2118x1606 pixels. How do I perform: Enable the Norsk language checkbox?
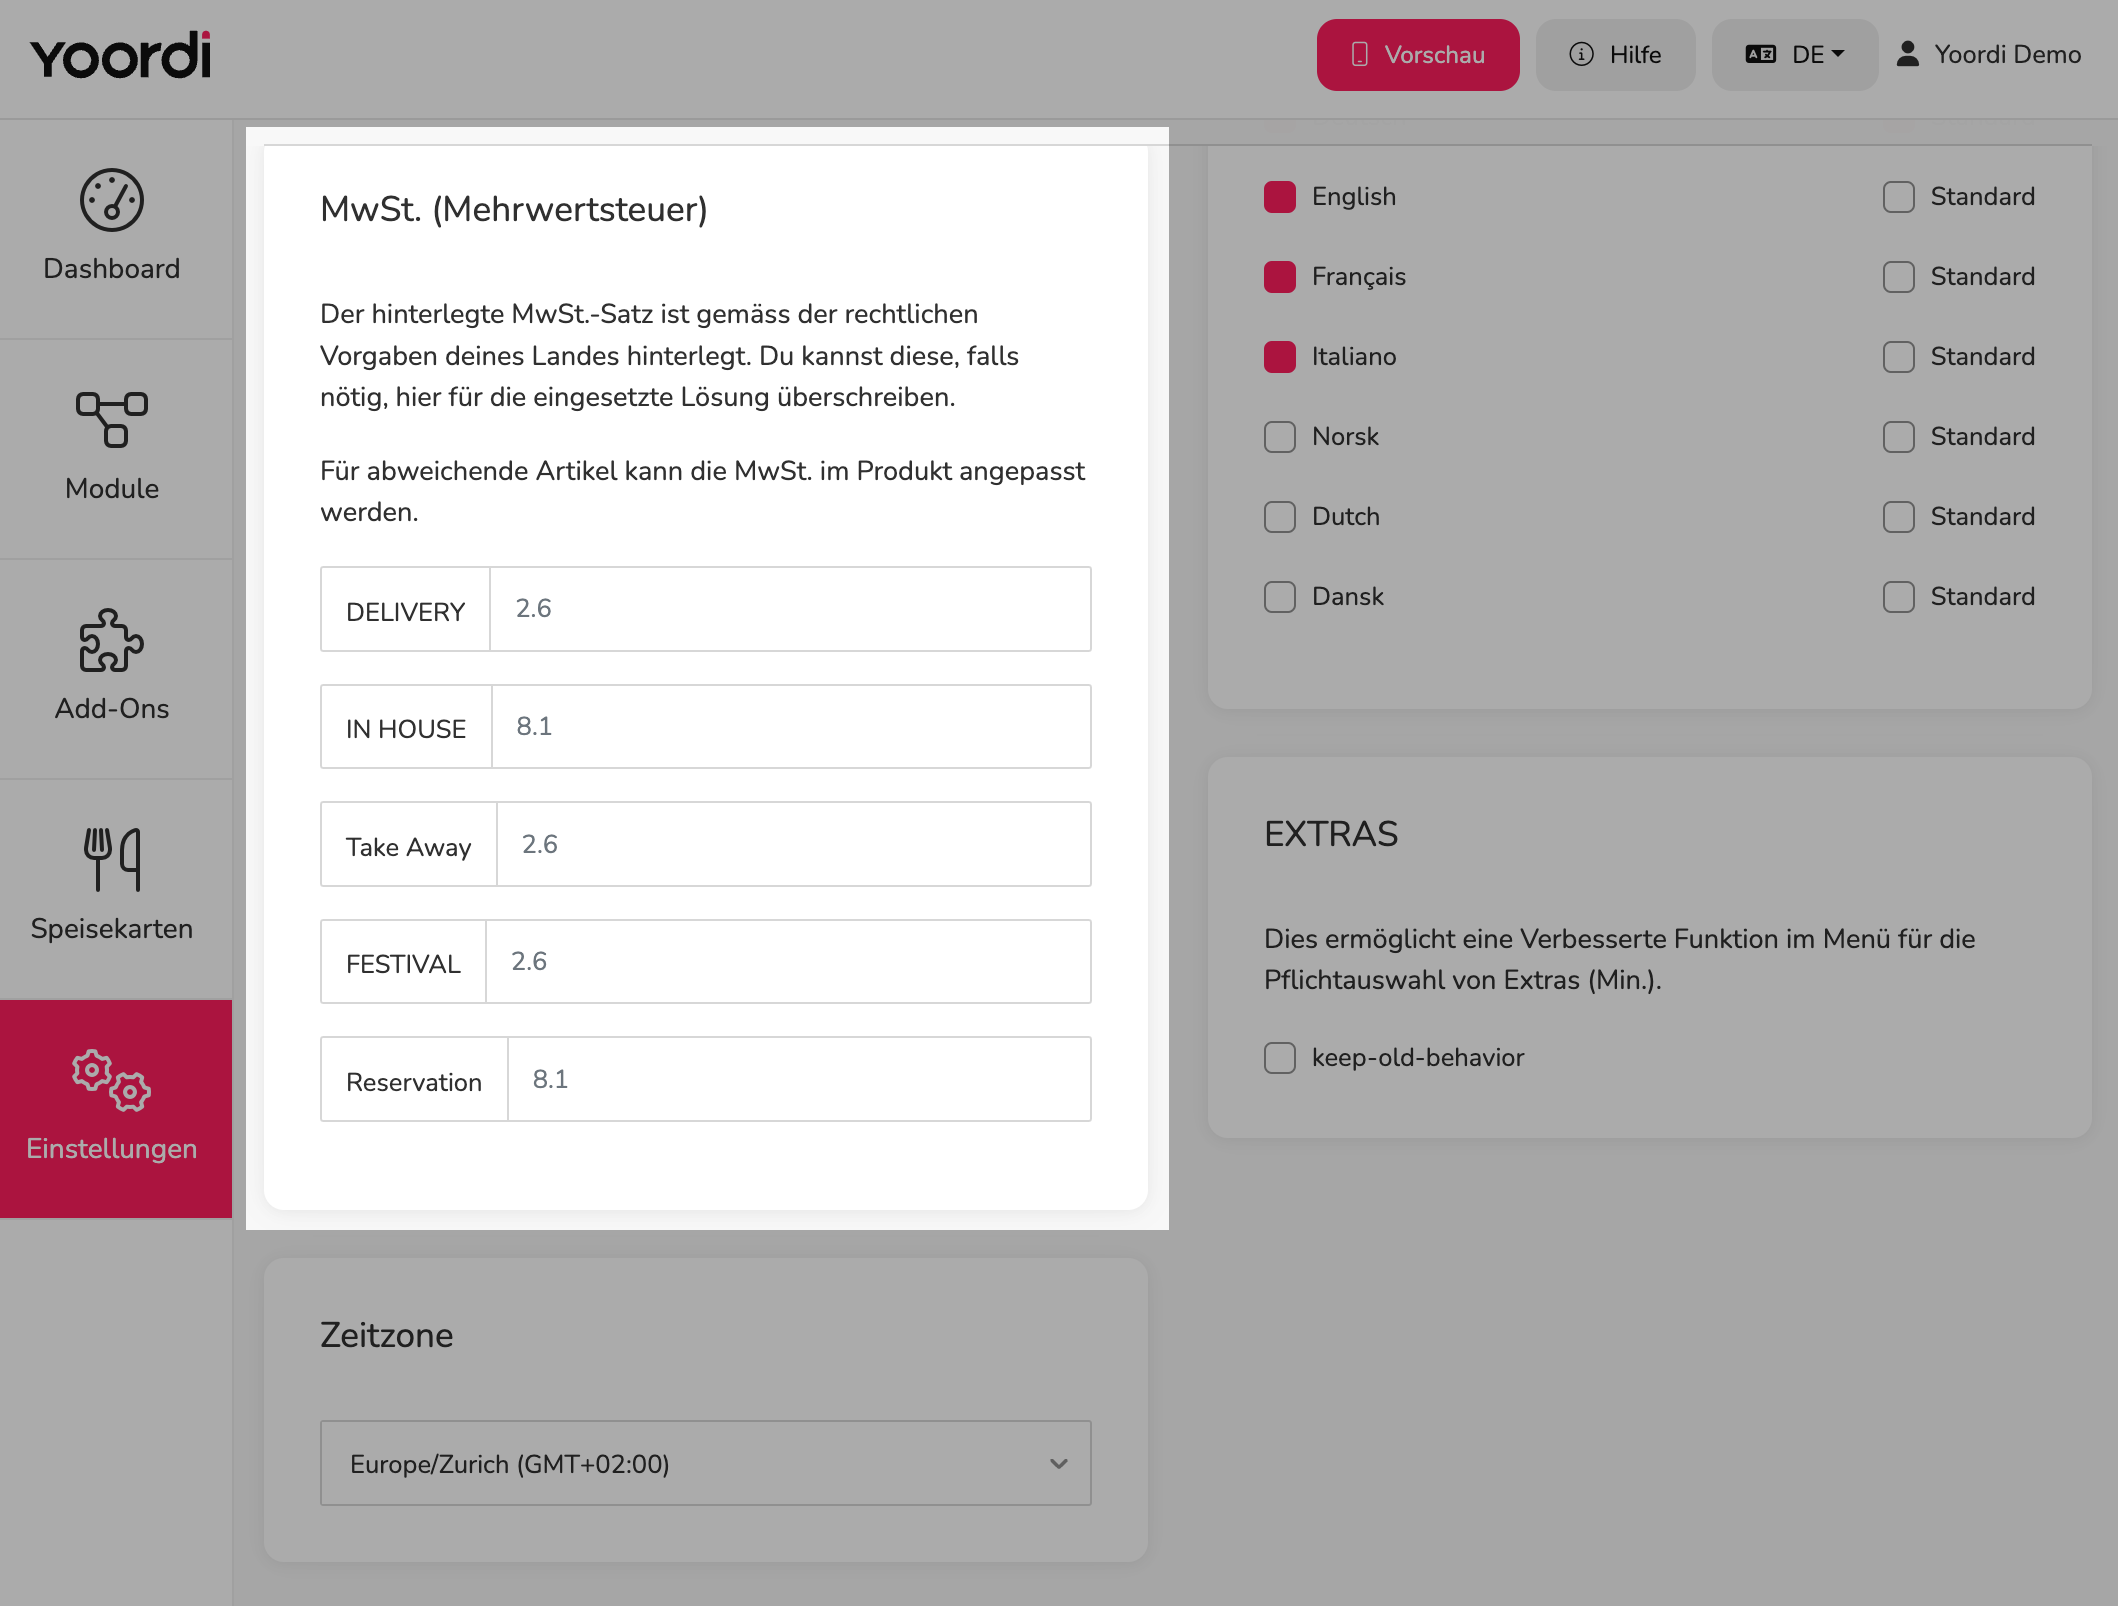click(x=1280, y=437)
